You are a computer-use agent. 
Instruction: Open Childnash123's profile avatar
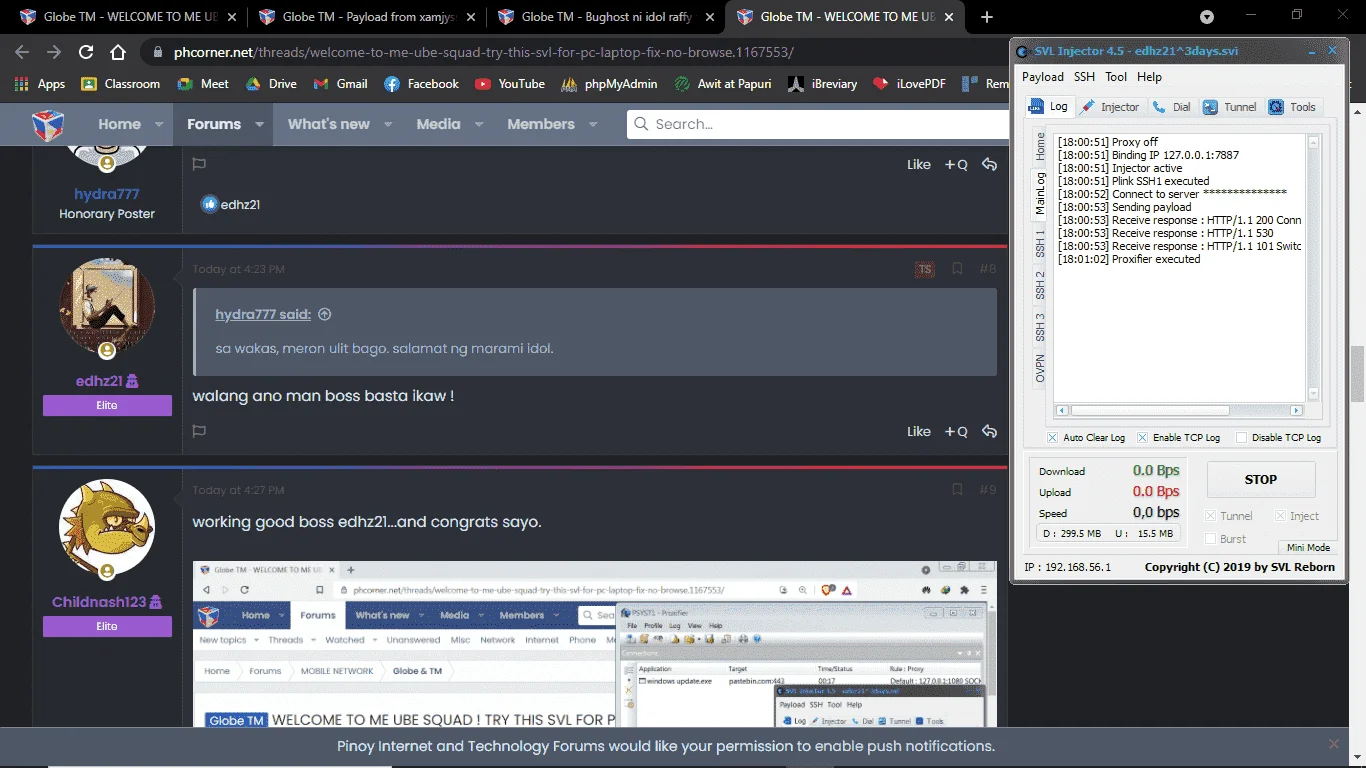point(107,527)
